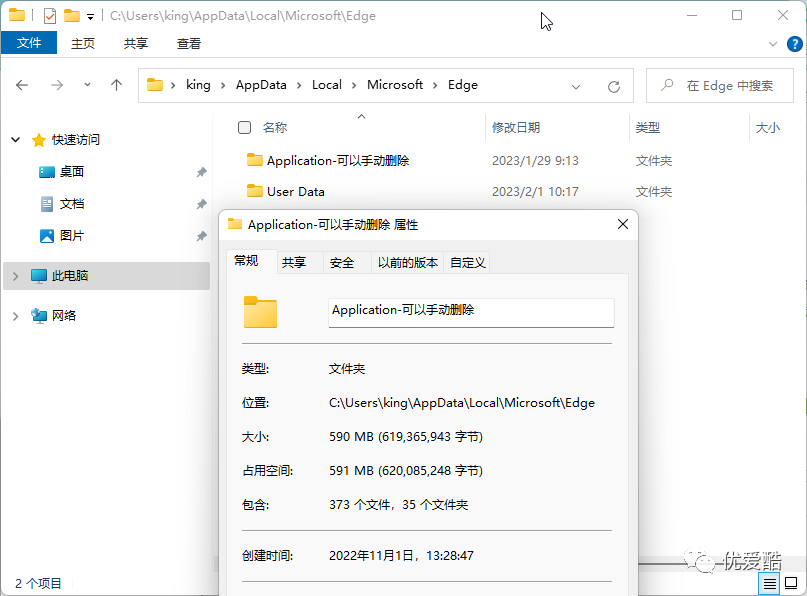Click the location path C:\Users\king\AppData\Local\Microsoft\Edge

click(462, 403)
